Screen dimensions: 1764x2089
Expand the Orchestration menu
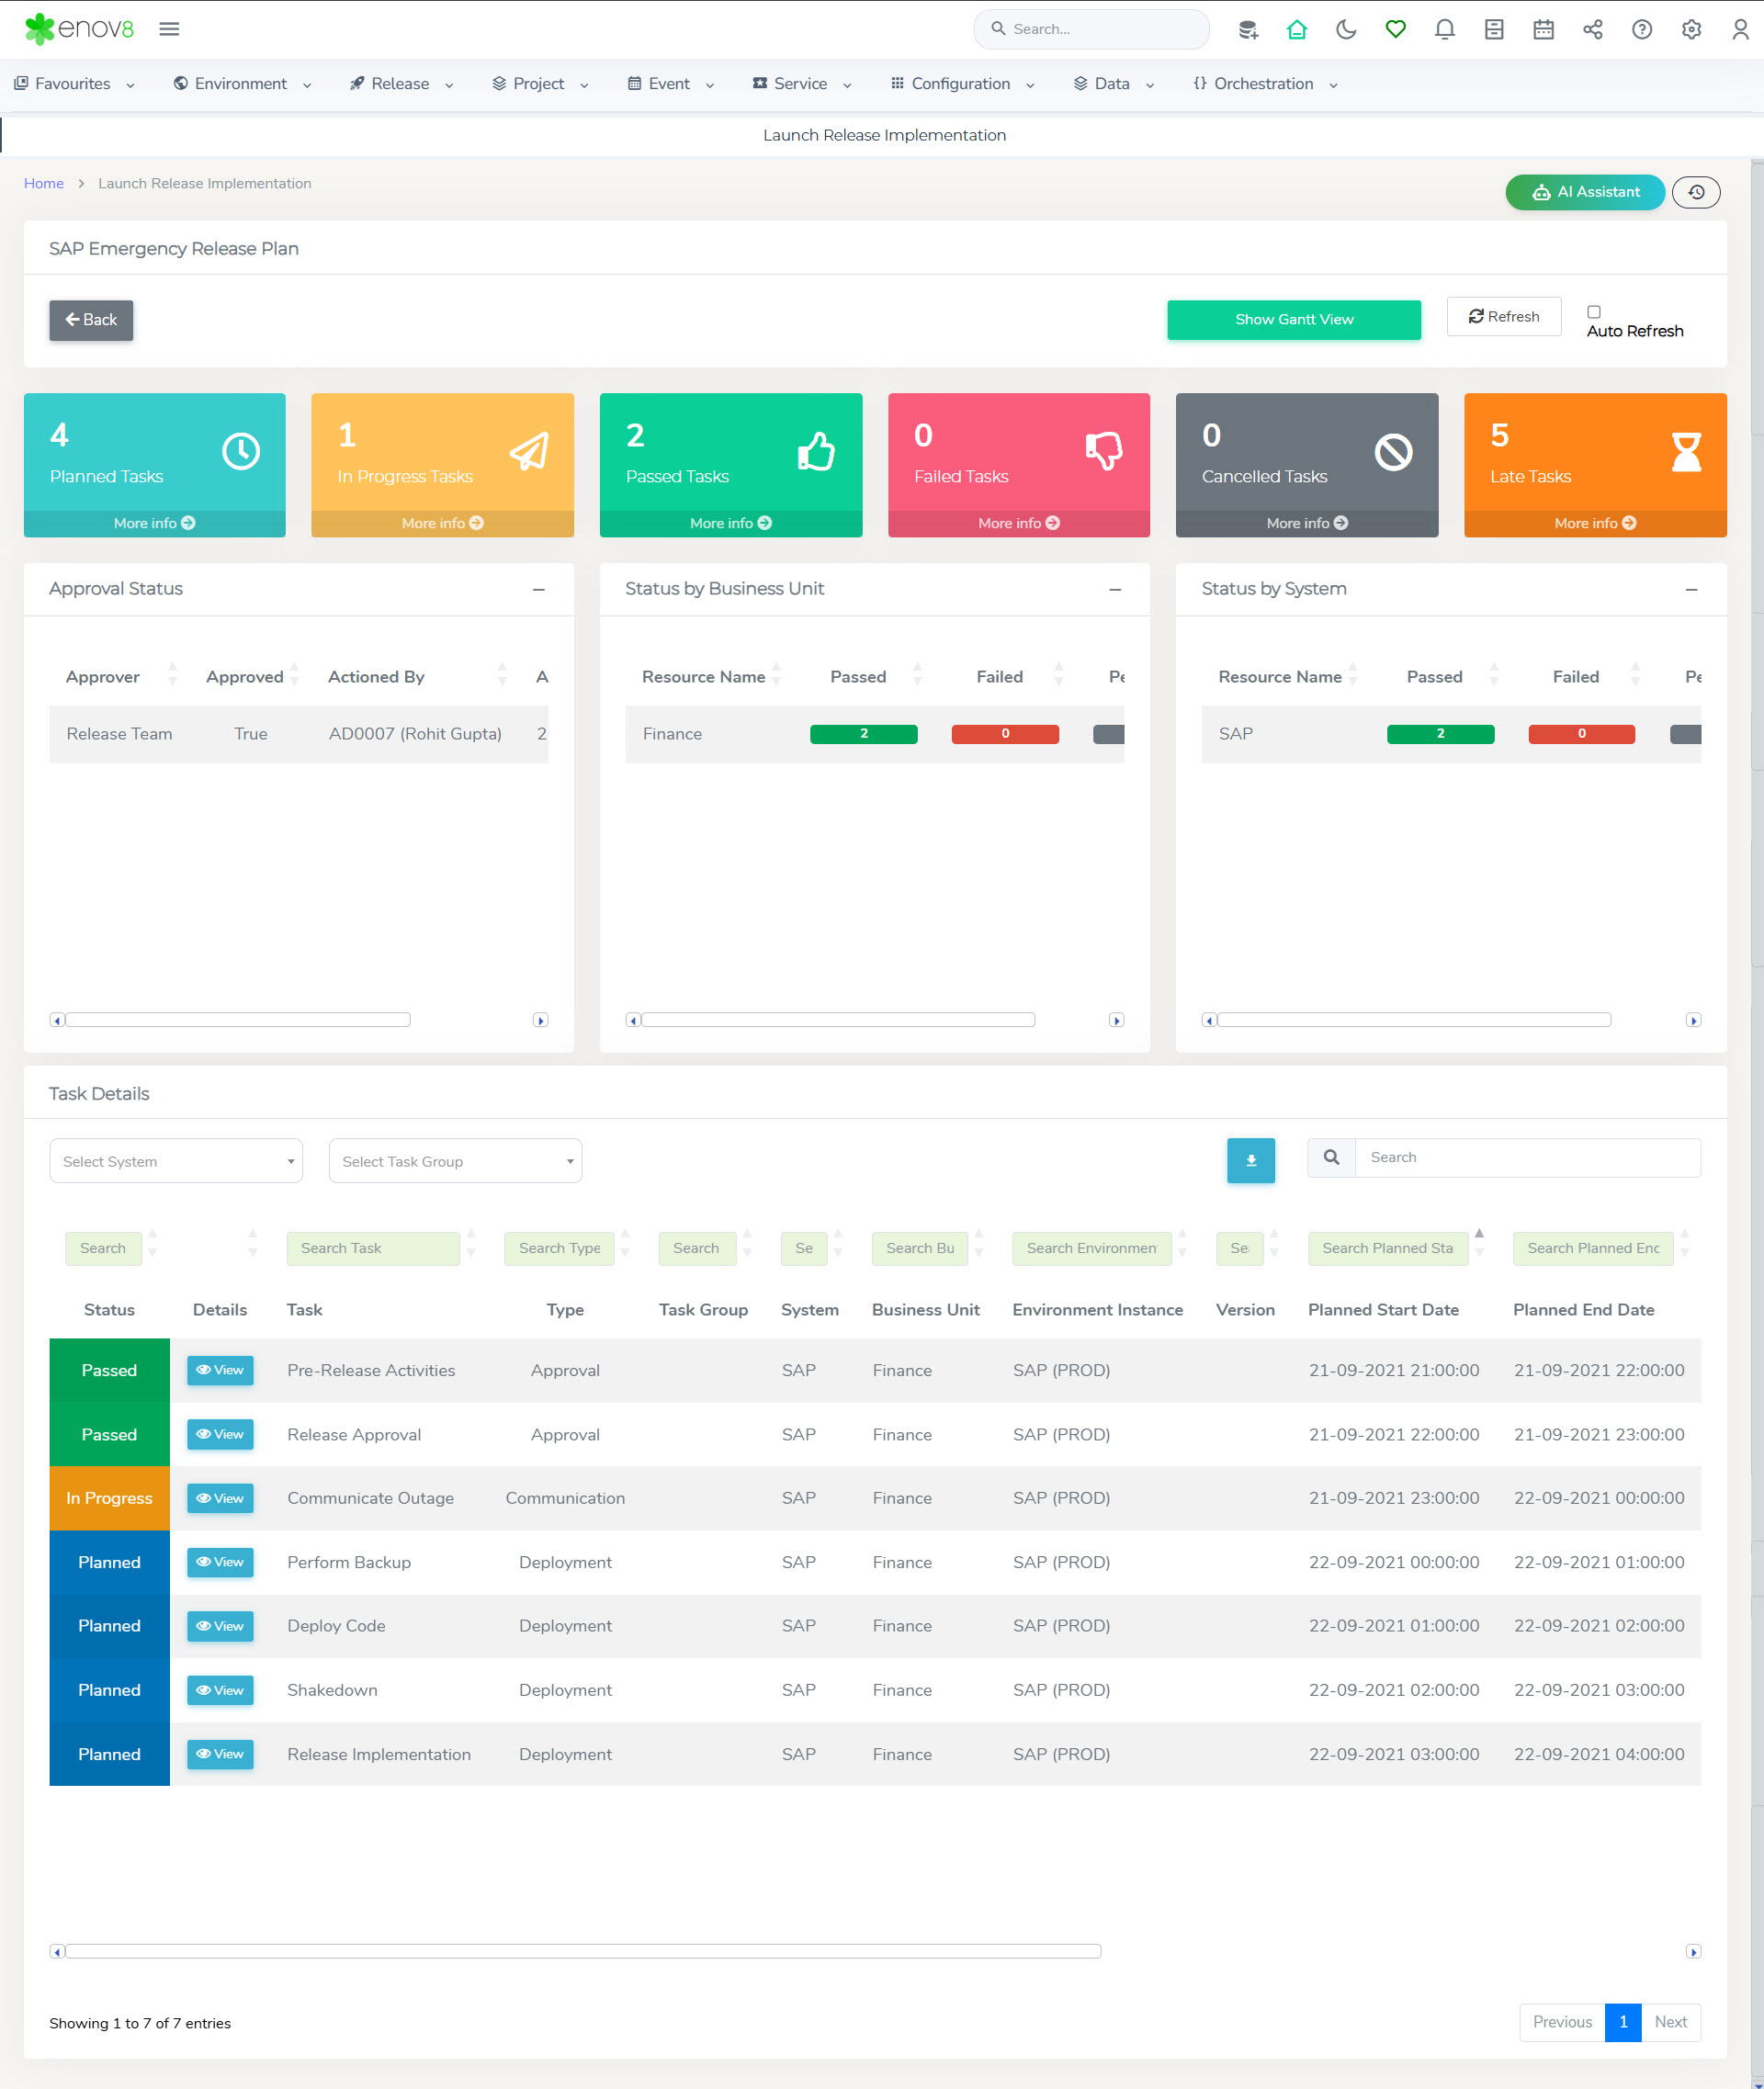tap(1264, 84)
